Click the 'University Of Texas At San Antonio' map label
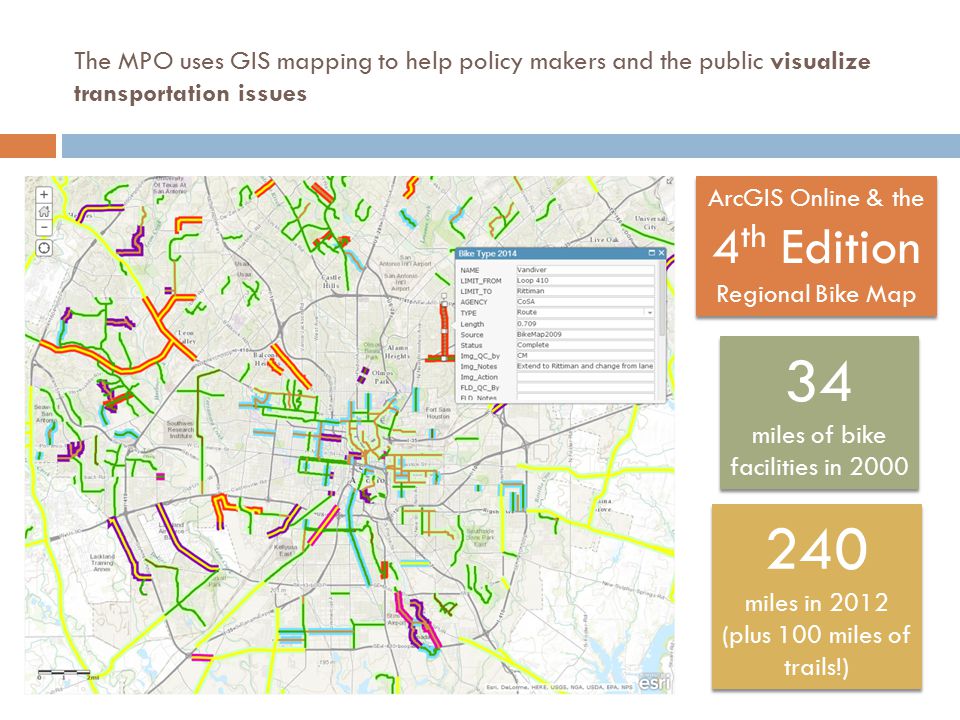The width and height of the screenshot is (960, 720). (169, 185)
